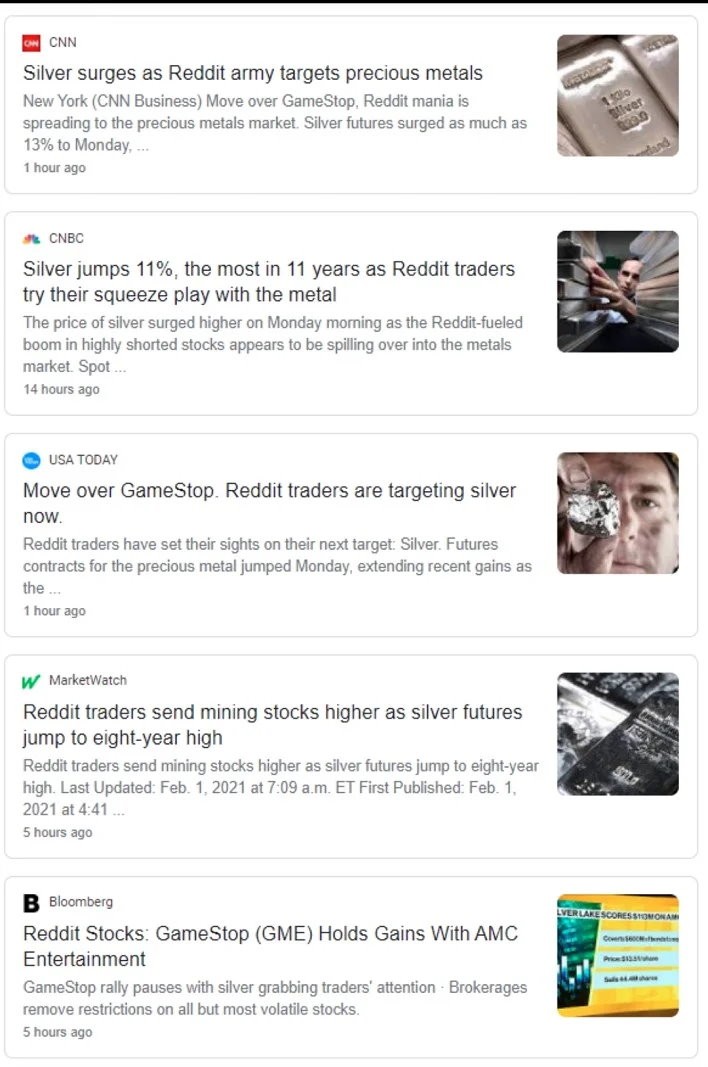Click the USA TODAY source name label
Viewport: 708px width, 1067px height.
(83, 459)
